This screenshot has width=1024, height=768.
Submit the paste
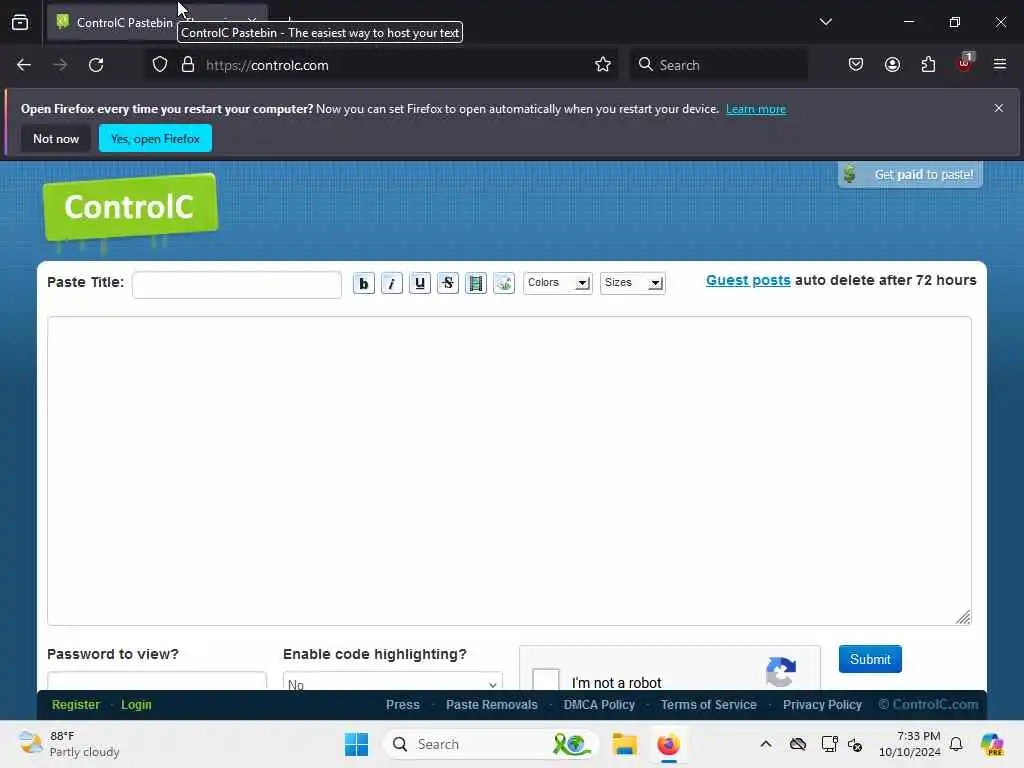coord(870,659)
